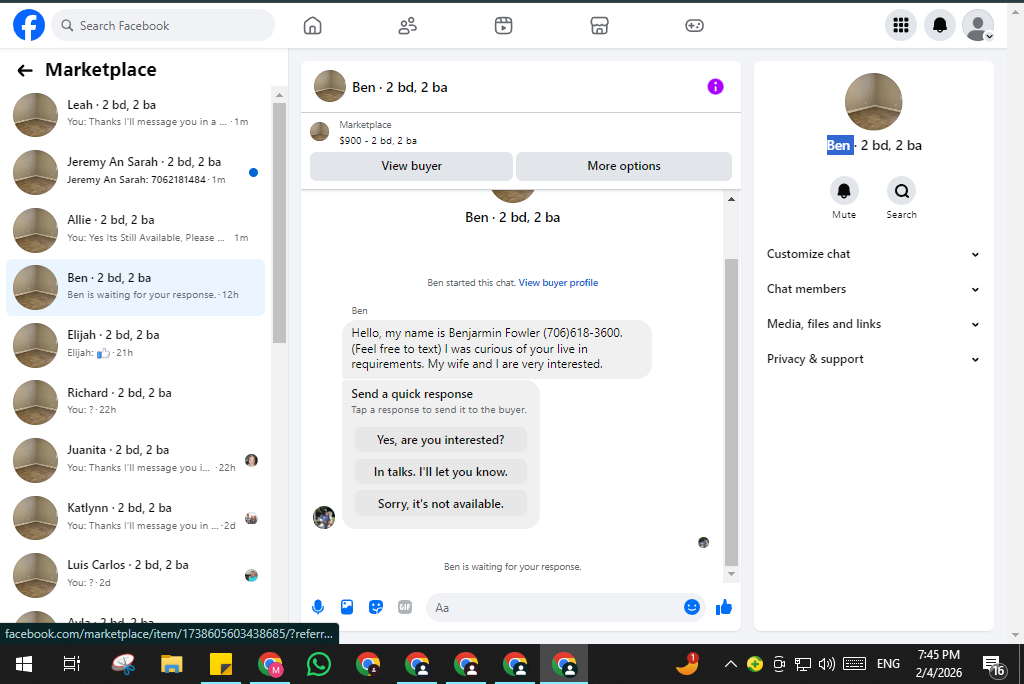Open the notifications bell in top bar
Image resolution: width=1024 pixels, height=684 pixels.
[940, 25]
